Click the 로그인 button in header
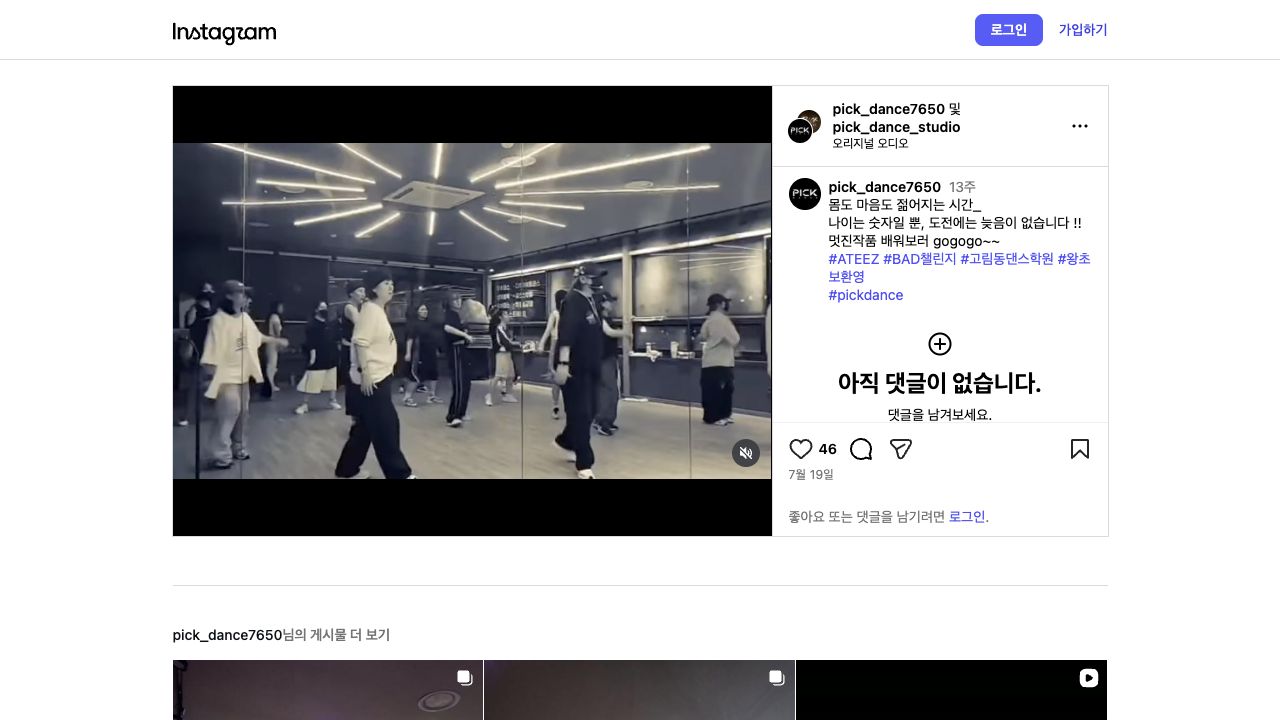The height and width of the screenshot is (720, 1280). click(1008, 30)
